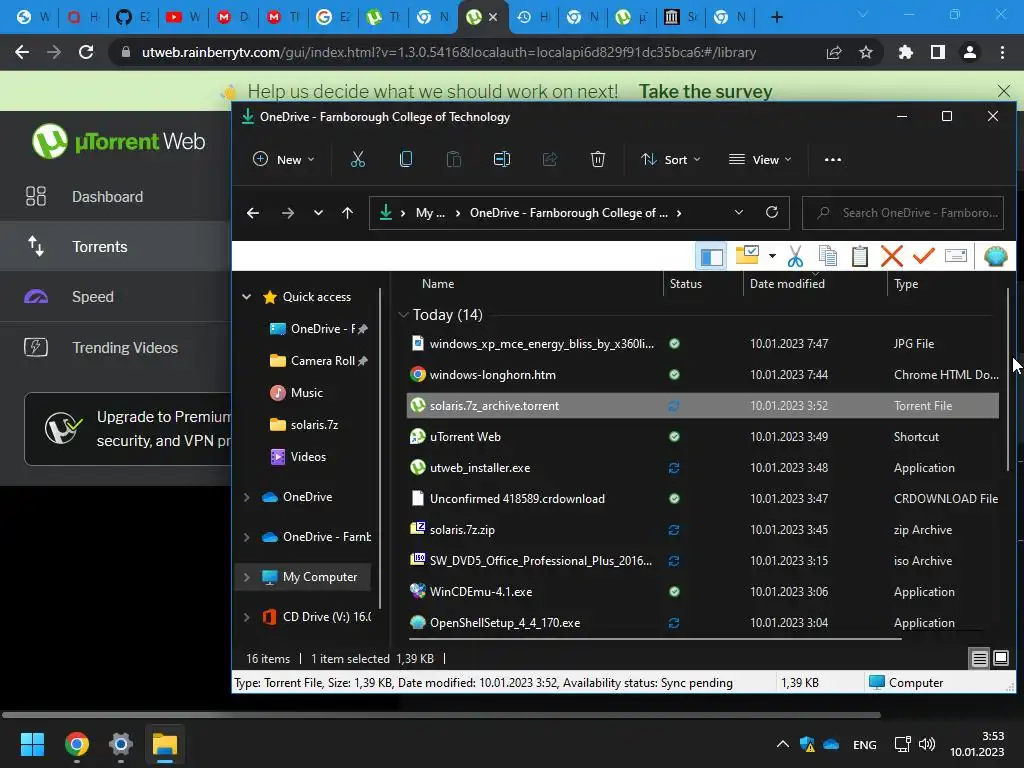This screenshot has width=1024, height=768.
Task: Switch to large thumbnails view icon
Action: point(1000,658)
